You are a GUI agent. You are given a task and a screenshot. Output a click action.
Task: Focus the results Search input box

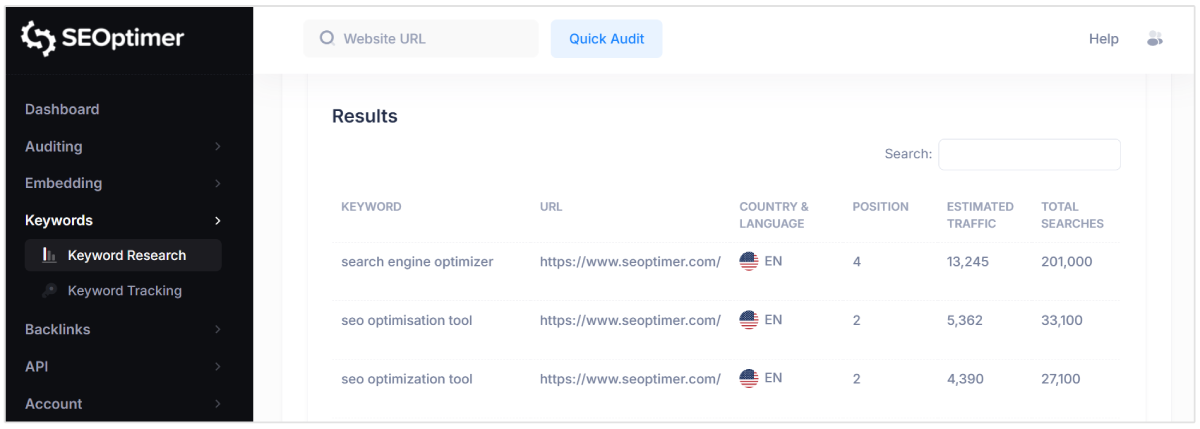pyautogui.click(x=1028, y=154)
